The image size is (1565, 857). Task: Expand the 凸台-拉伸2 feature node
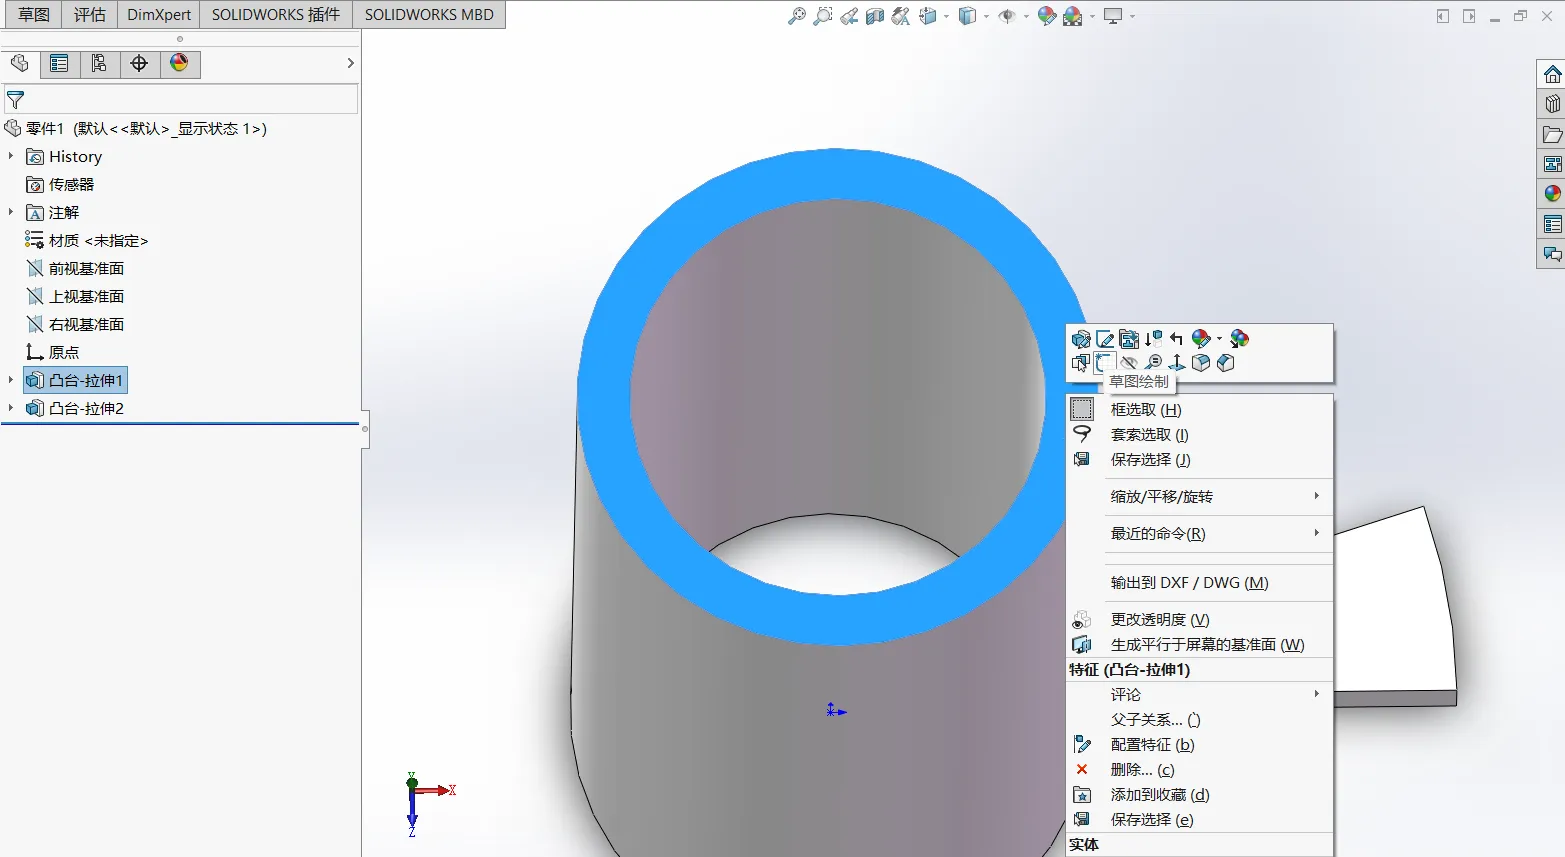tap(11, 408)
